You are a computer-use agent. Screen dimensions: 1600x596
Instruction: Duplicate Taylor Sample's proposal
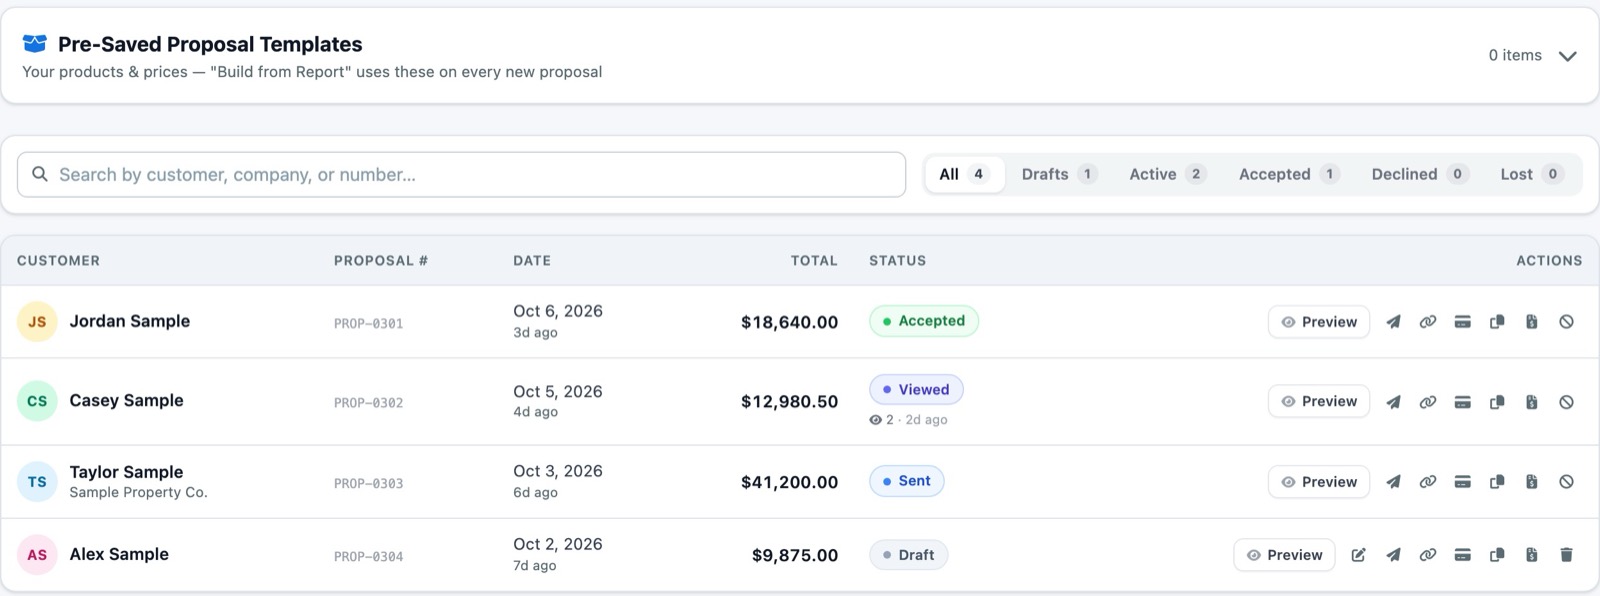click(1497, 482)
